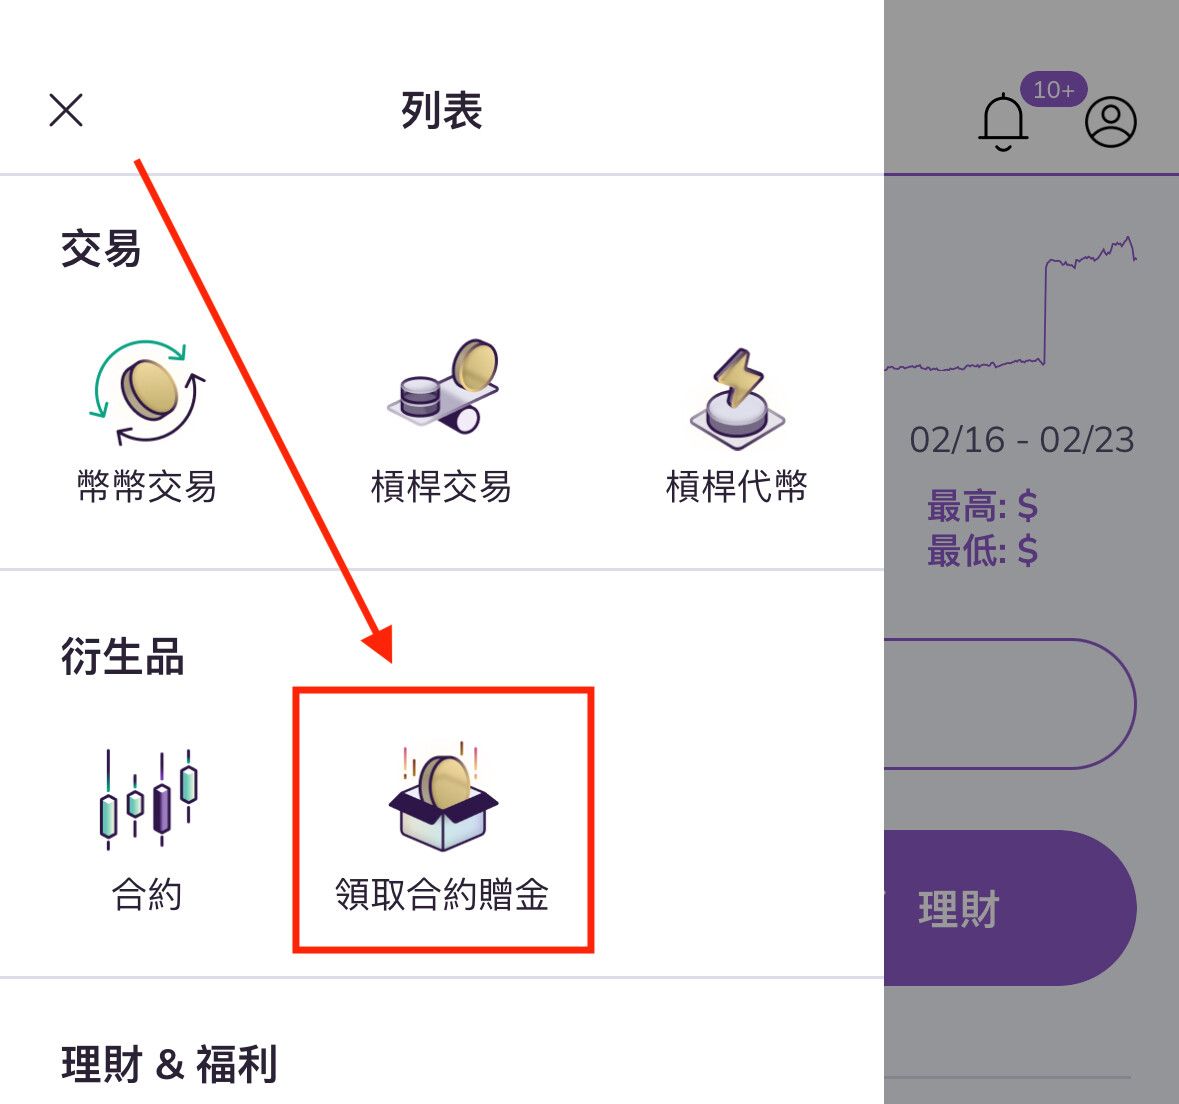The width and height of the screenshot is (1179, 1104).
Task: Open 槓桿交易 margin trading icon
Action: (442, 386)
